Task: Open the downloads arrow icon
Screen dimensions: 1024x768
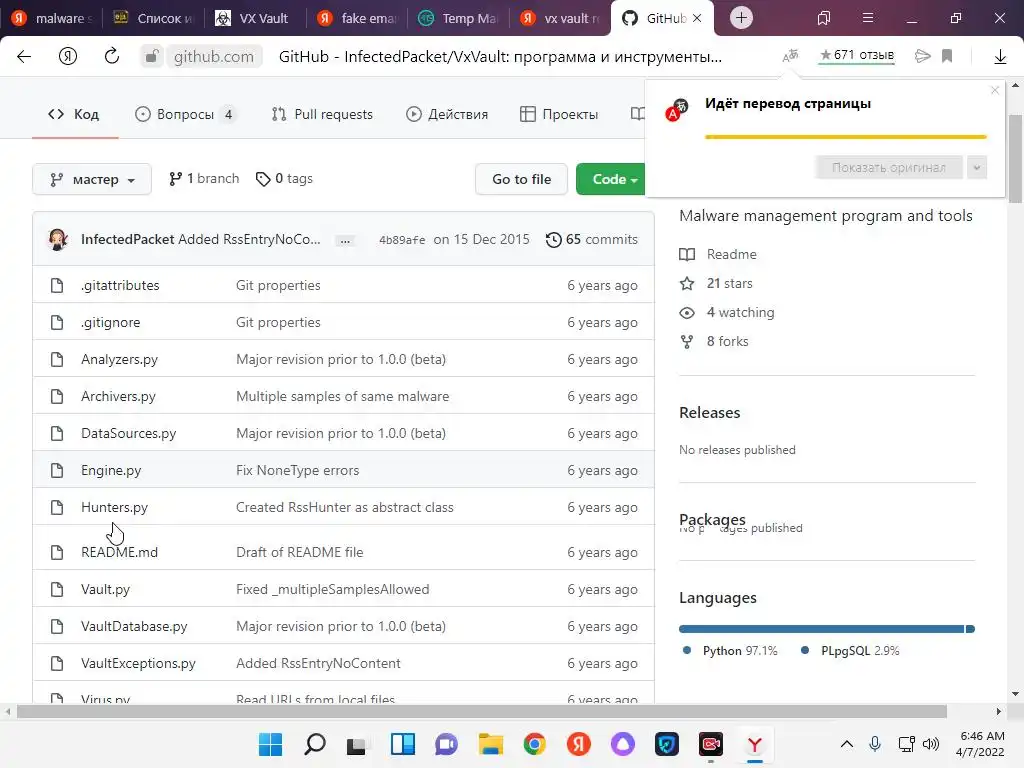Action: 1000,57
